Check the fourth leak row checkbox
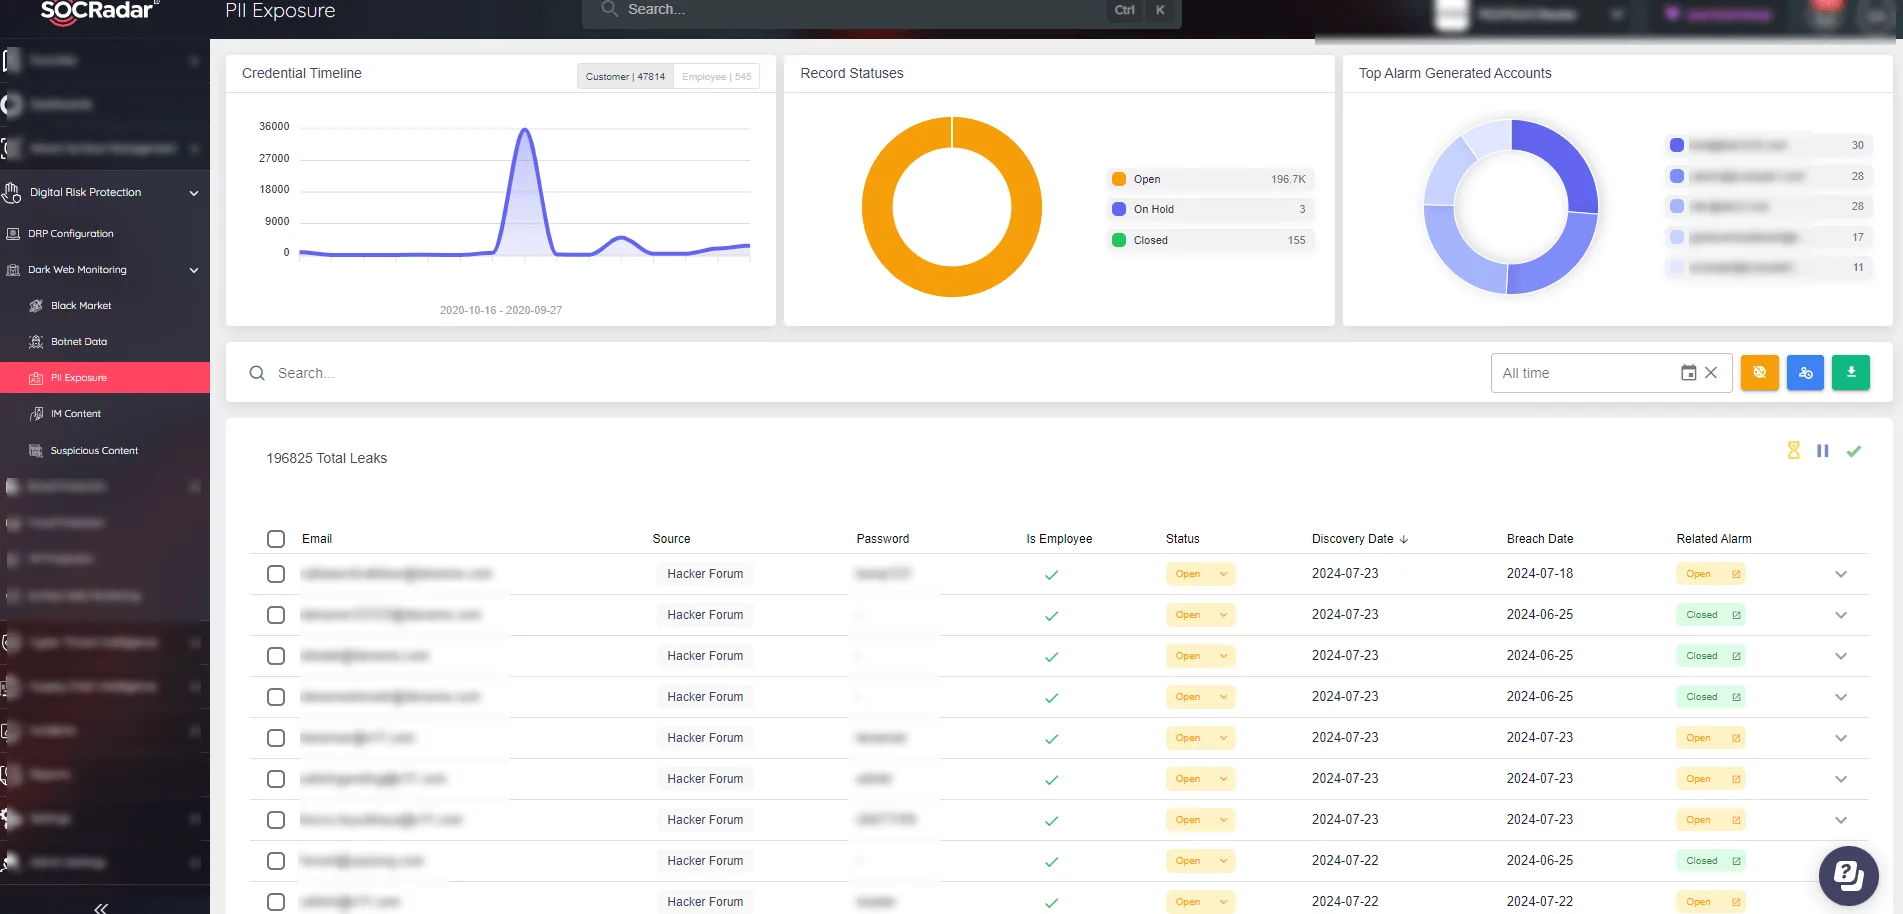This screenshot has width=1903, height=914. click(x=276, y=697)
